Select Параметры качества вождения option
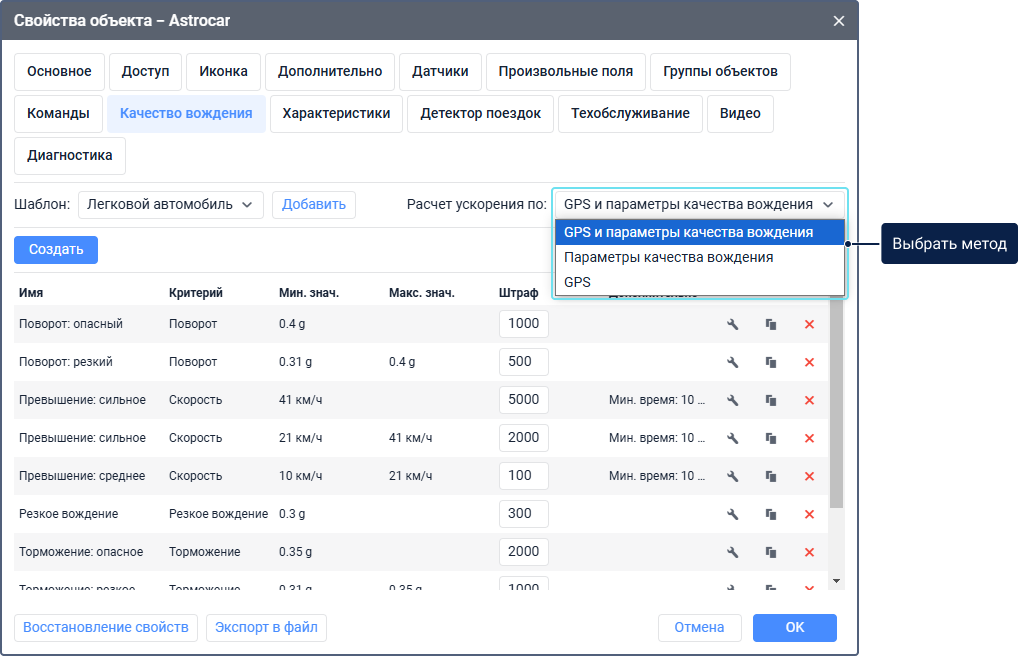The width and height of the screenshot is (1020, 656). [x=668, y=257]
